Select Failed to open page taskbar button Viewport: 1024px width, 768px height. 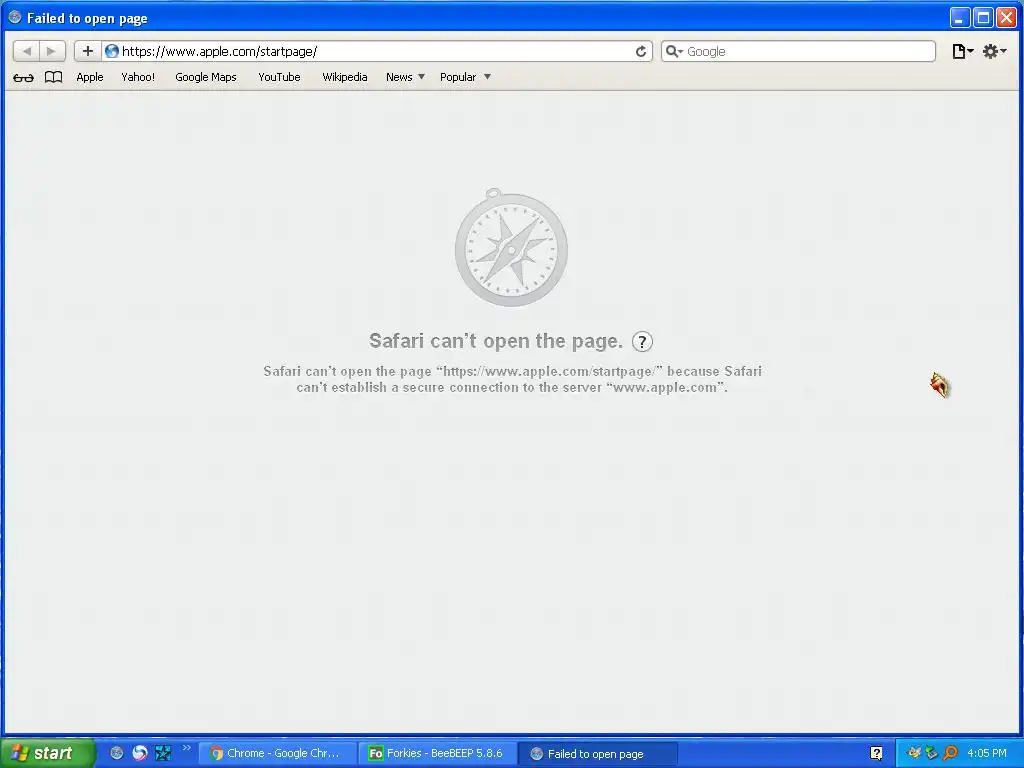[x=598, y=754]
